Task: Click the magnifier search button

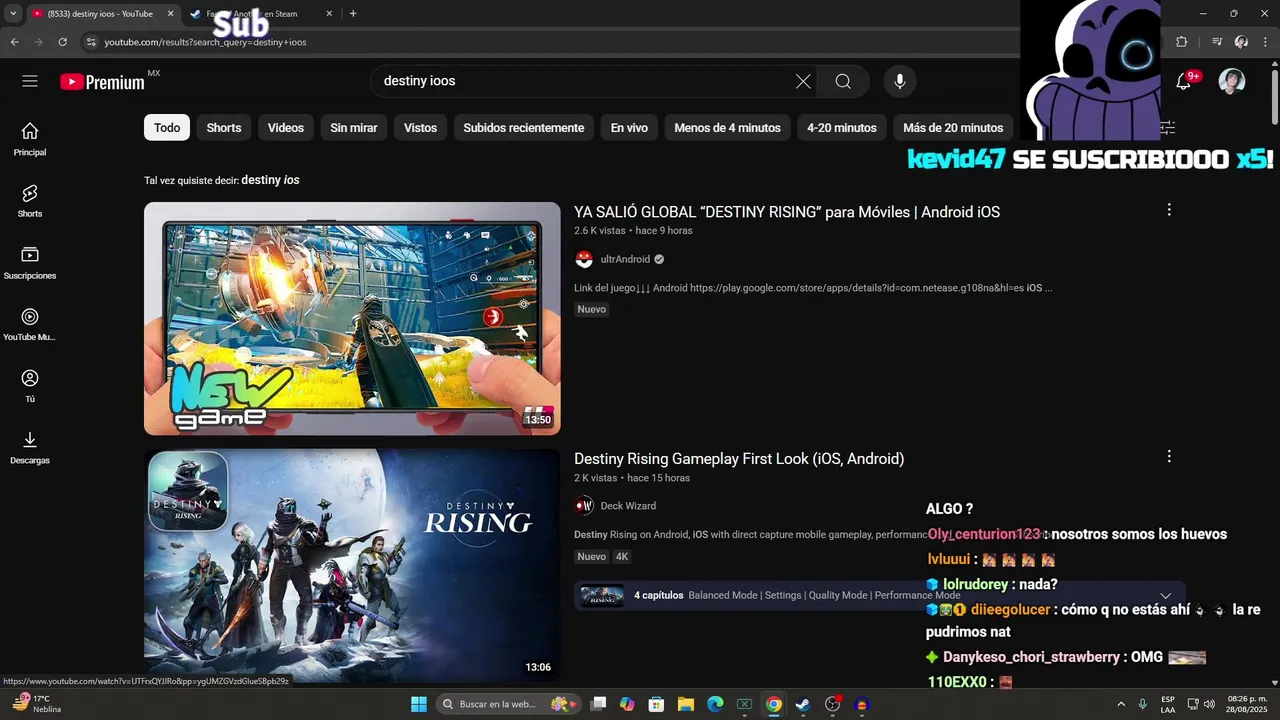Action: pyautogui.click(x=843, y=82)
